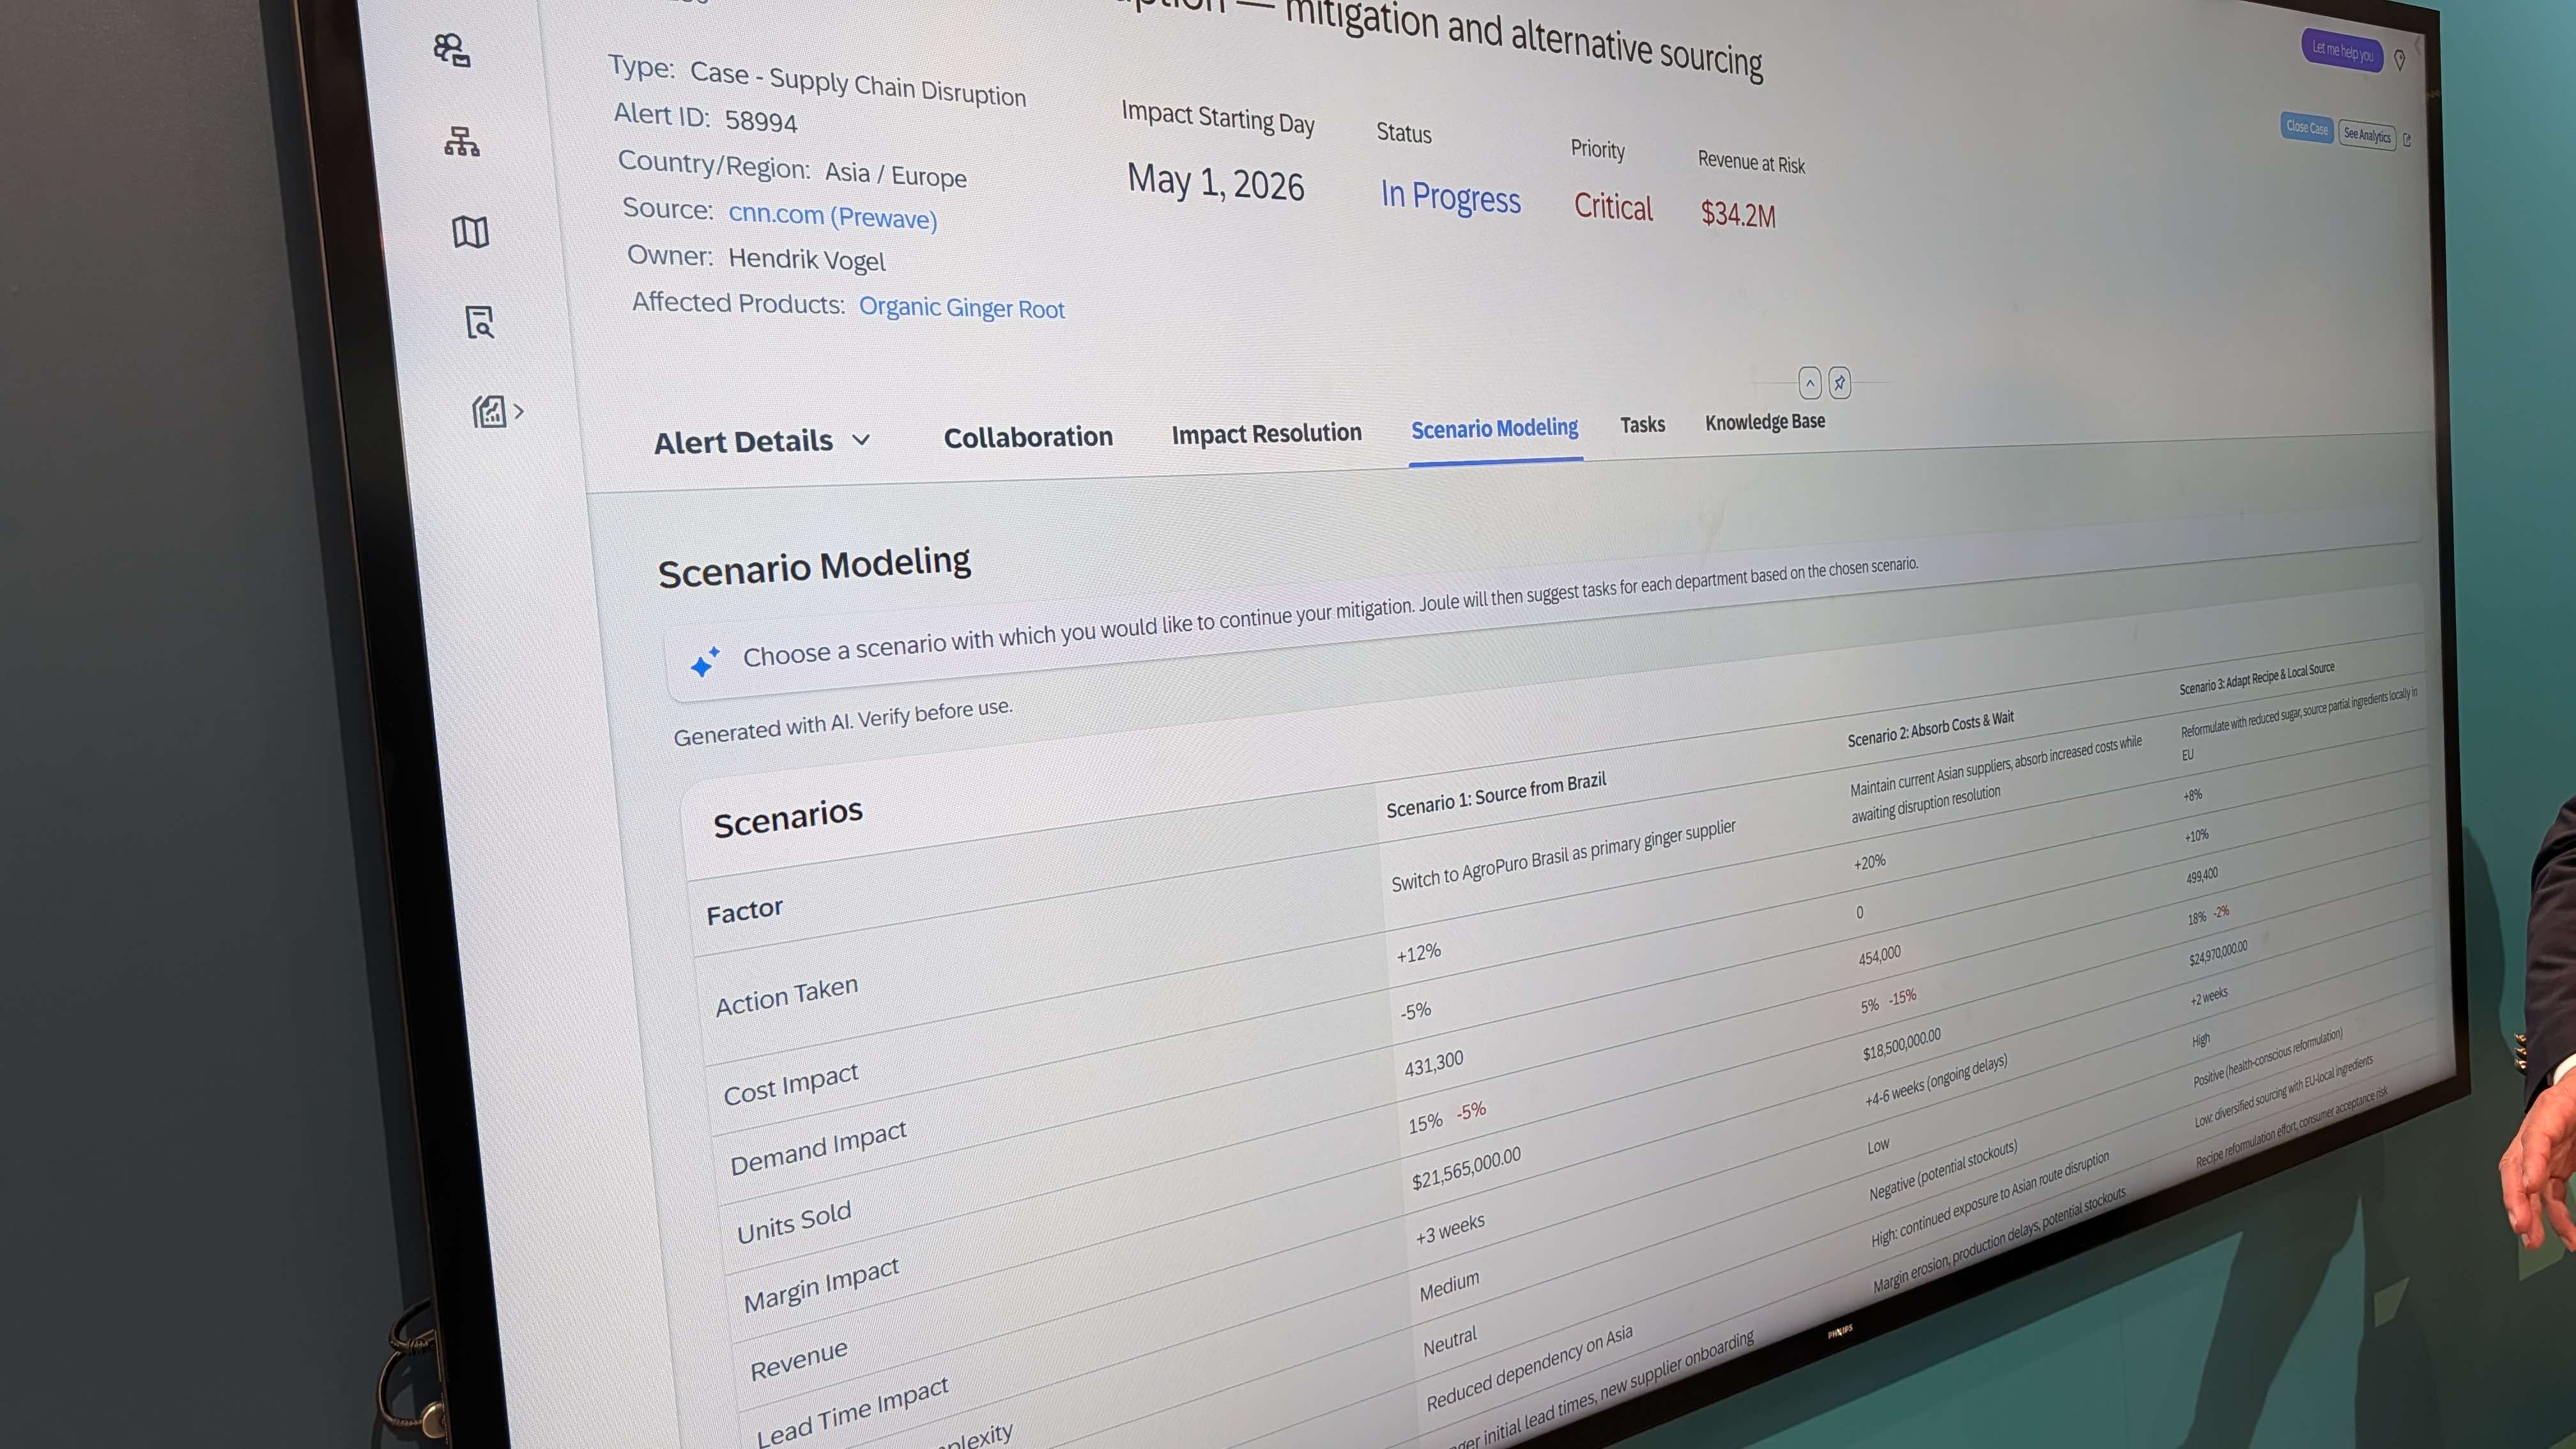Open the document search icon in sidebar
Viewport: 2576px width, 1449px height.
pos(480,322)
